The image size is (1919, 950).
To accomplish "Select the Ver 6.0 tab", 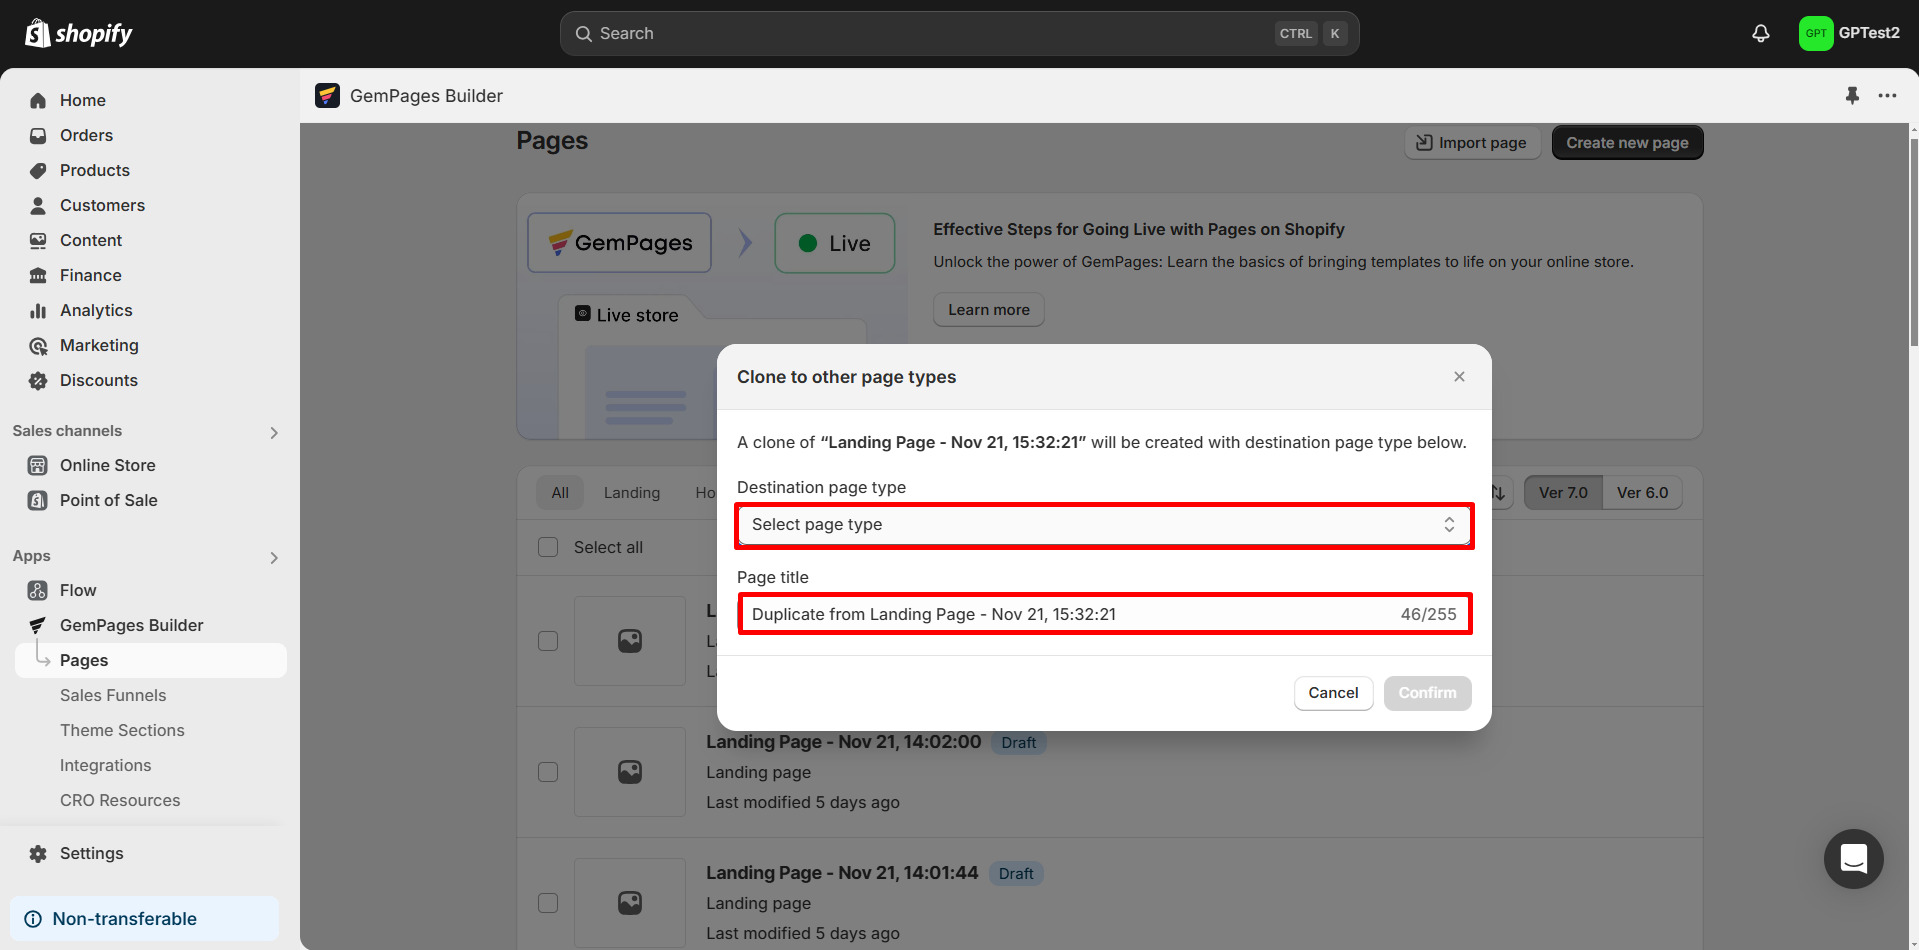I will click(1642, 492).
